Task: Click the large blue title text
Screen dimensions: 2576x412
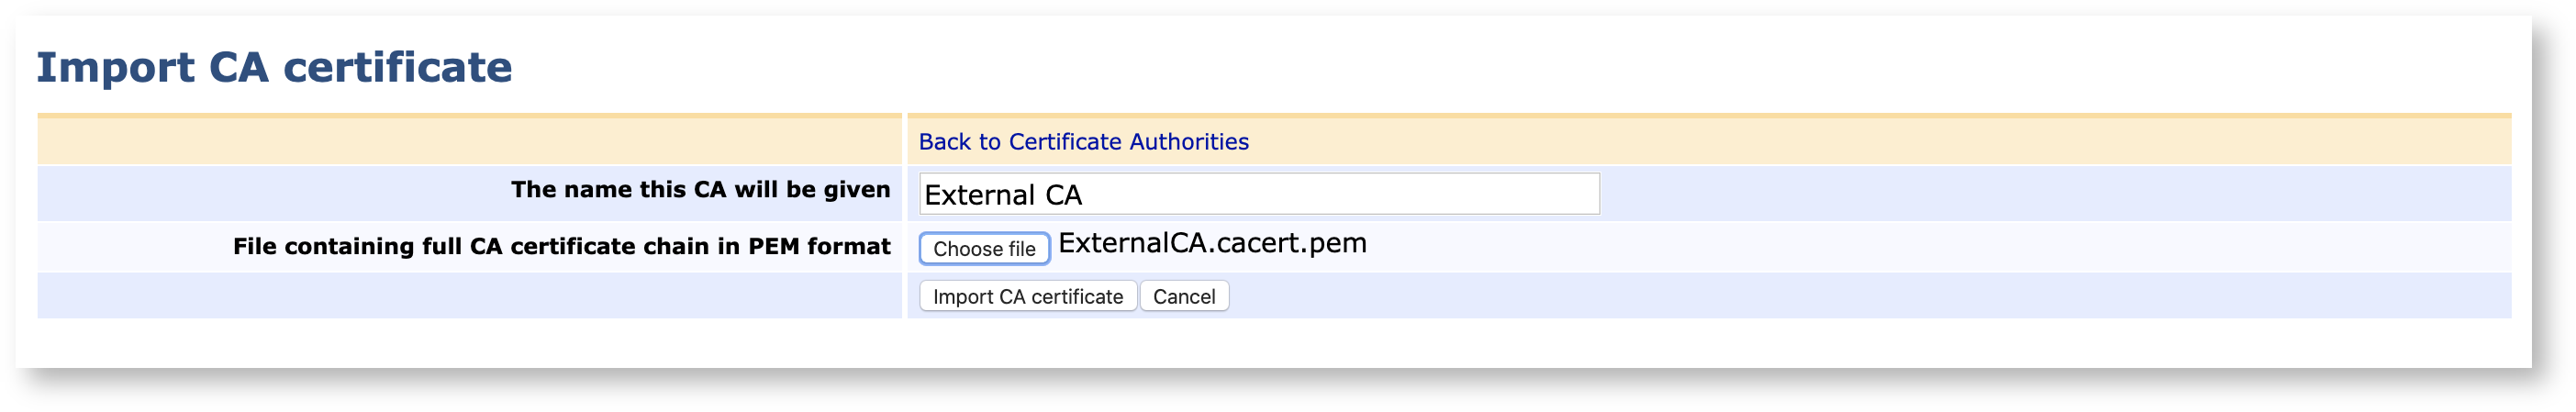Action: pos(274,68)
